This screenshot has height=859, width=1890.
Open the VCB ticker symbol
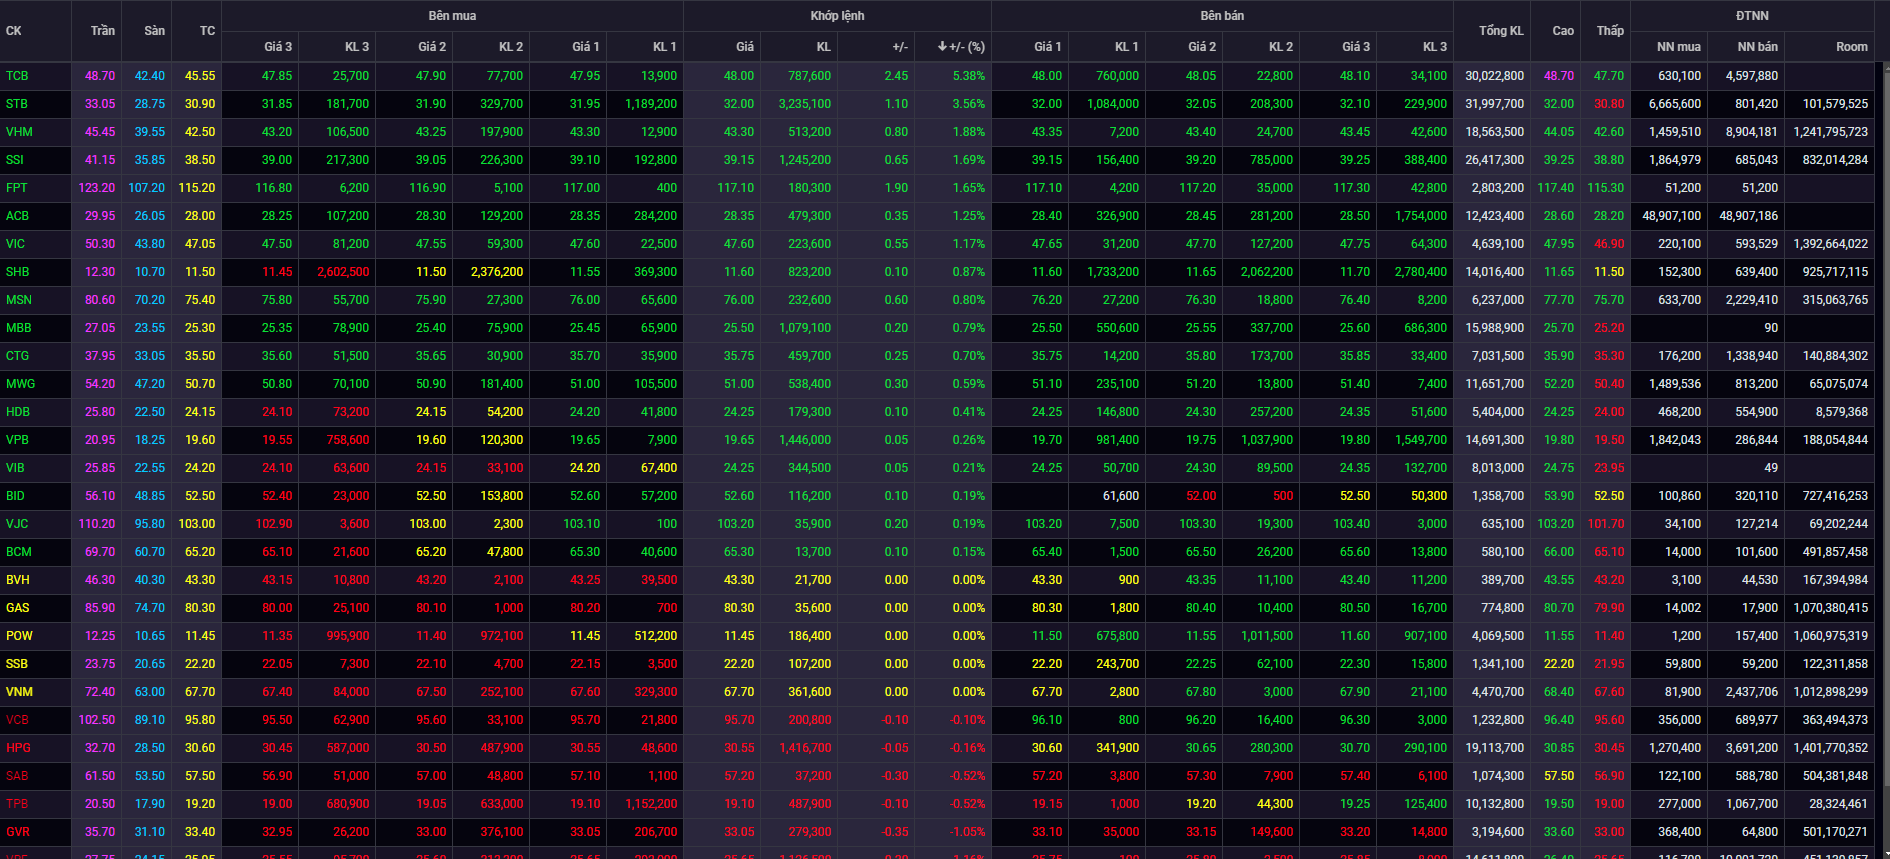[x=17, y=720]
